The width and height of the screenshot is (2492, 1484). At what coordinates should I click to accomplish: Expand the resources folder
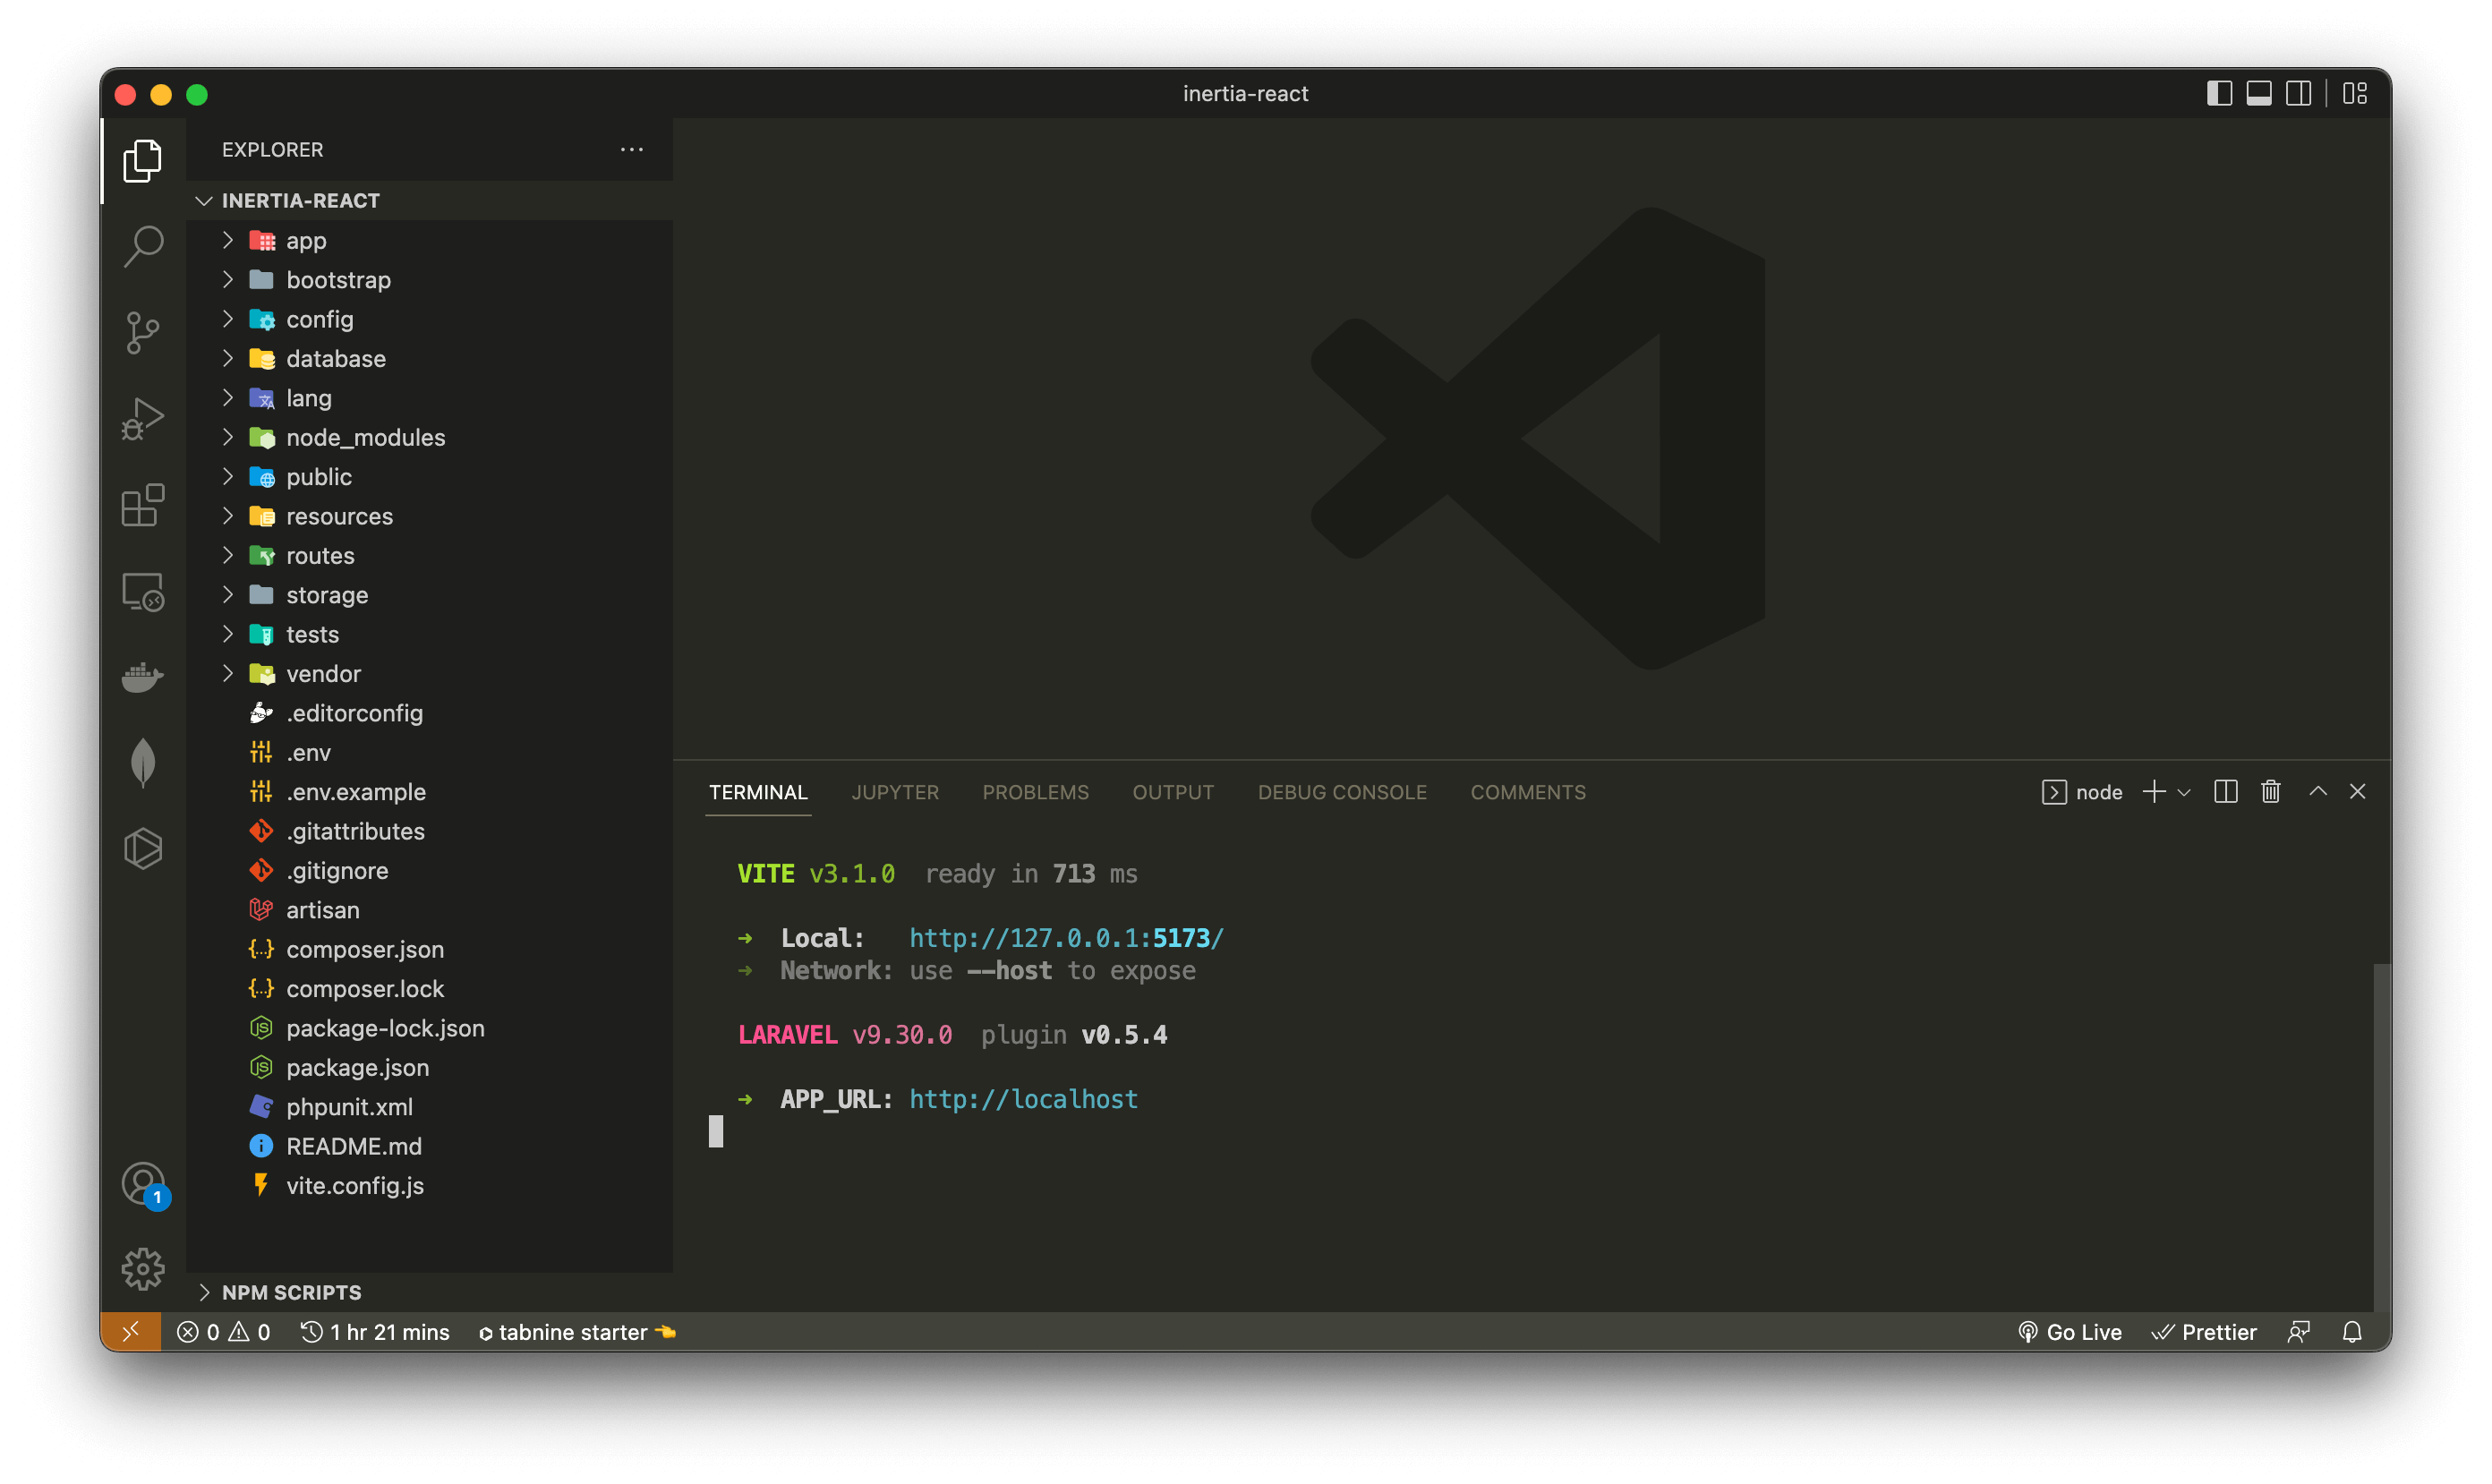(339, 516)
